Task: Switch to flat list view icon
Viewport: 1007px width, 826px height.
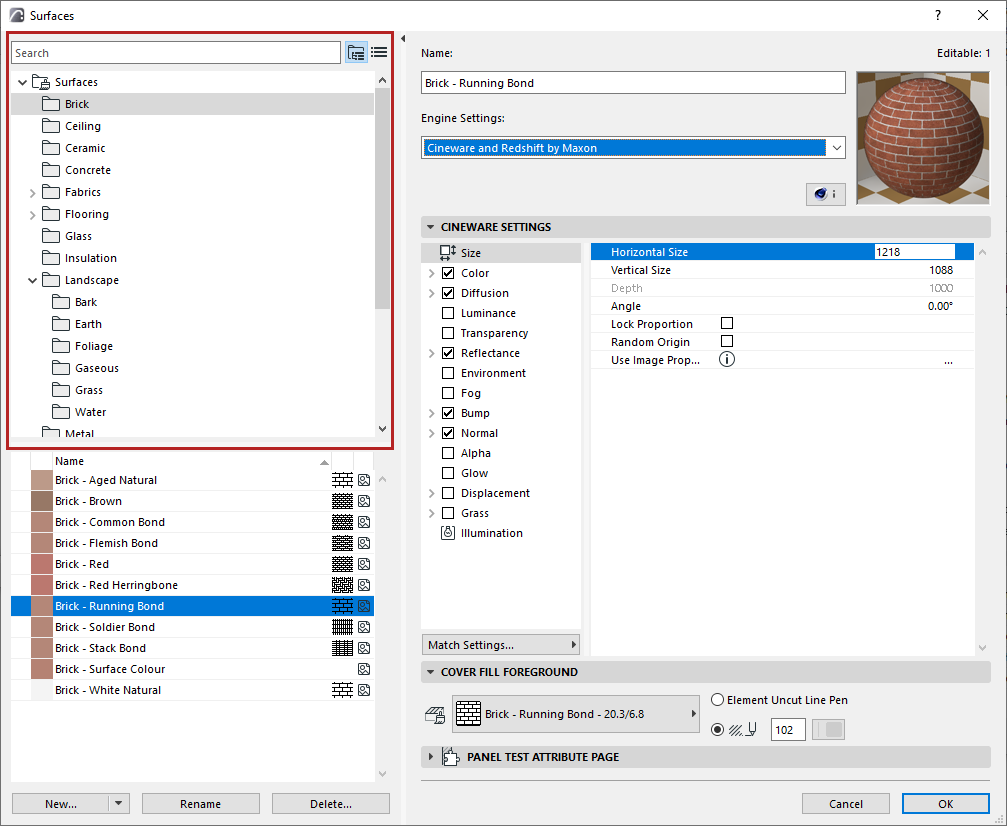Action: [379, 53]
